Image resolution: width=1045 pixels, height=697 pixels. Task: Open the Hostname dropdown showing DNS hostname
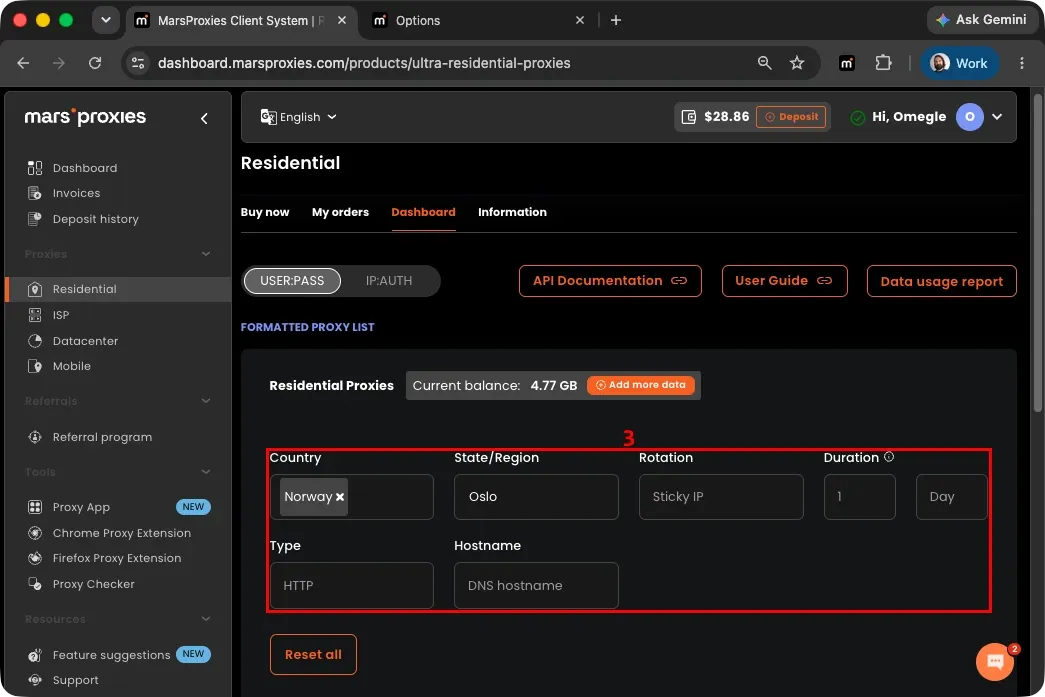536,586
